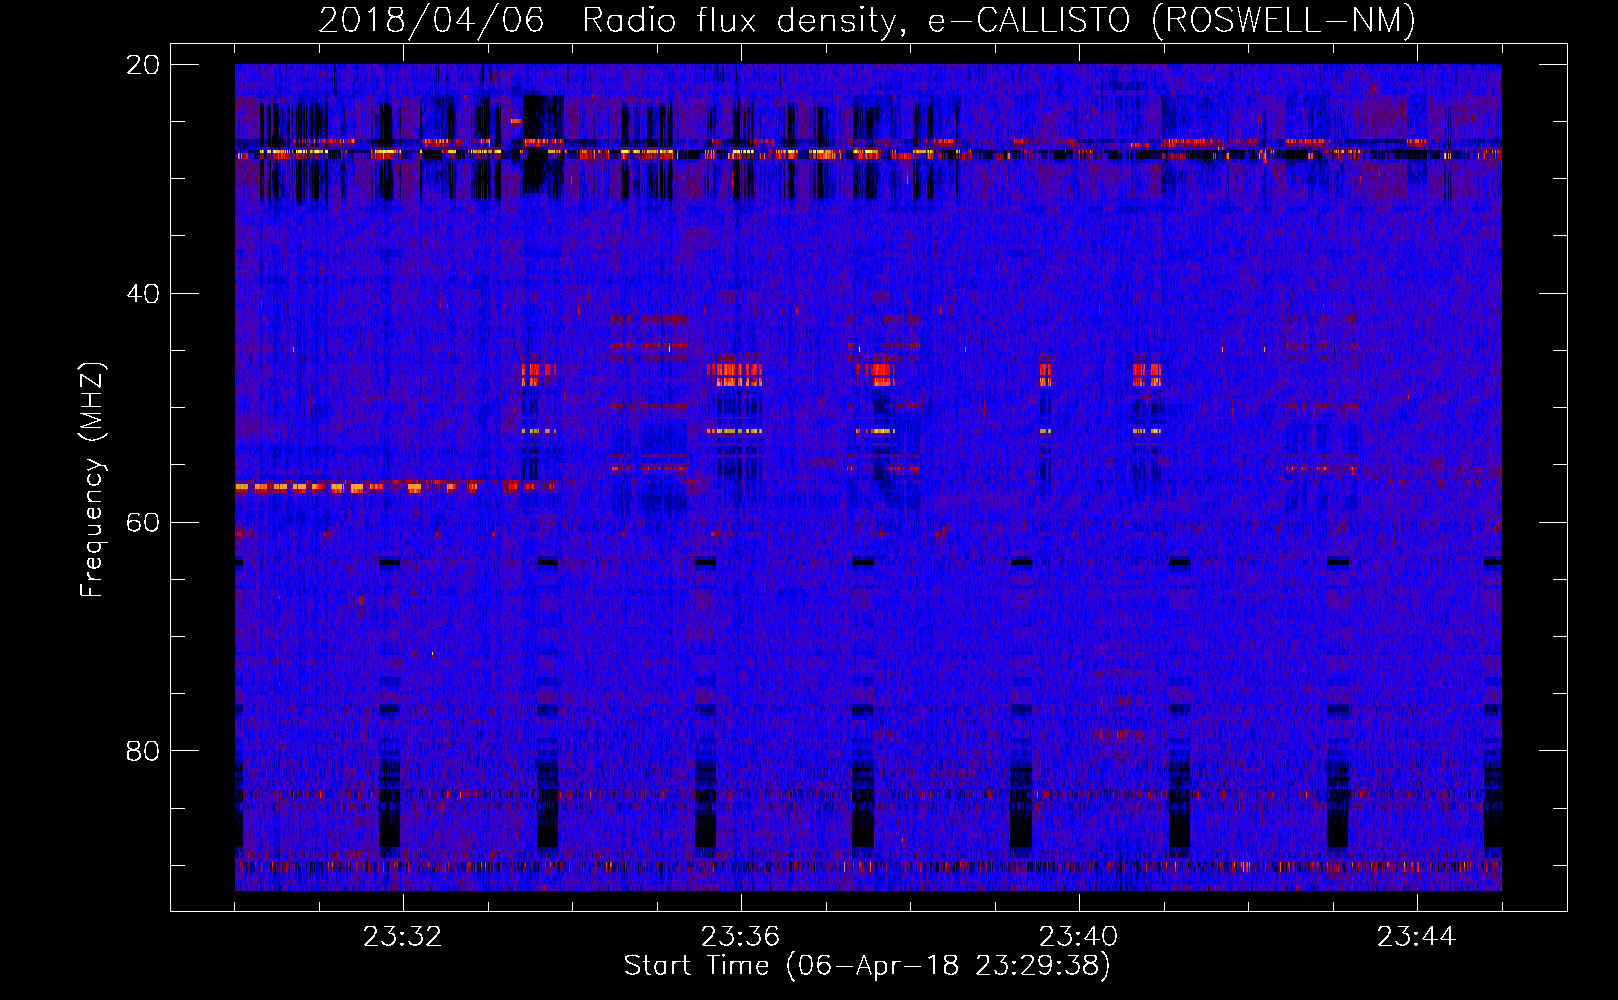This screenshot has width=1618, height=1000.
Task: Click the 'Start Time (06-Apr-18 23:29:38)' axis label
Action: [x=867, y=966]
